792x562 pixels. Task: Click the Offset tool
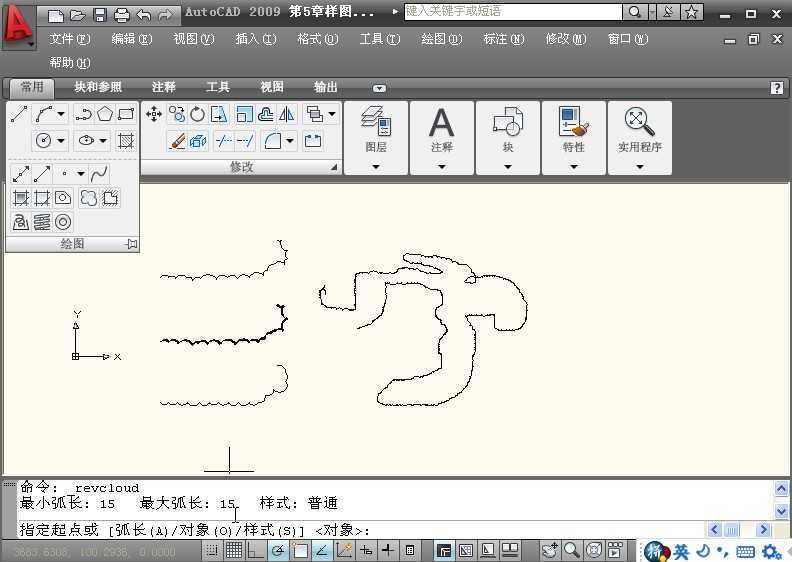tap(265, 114)
